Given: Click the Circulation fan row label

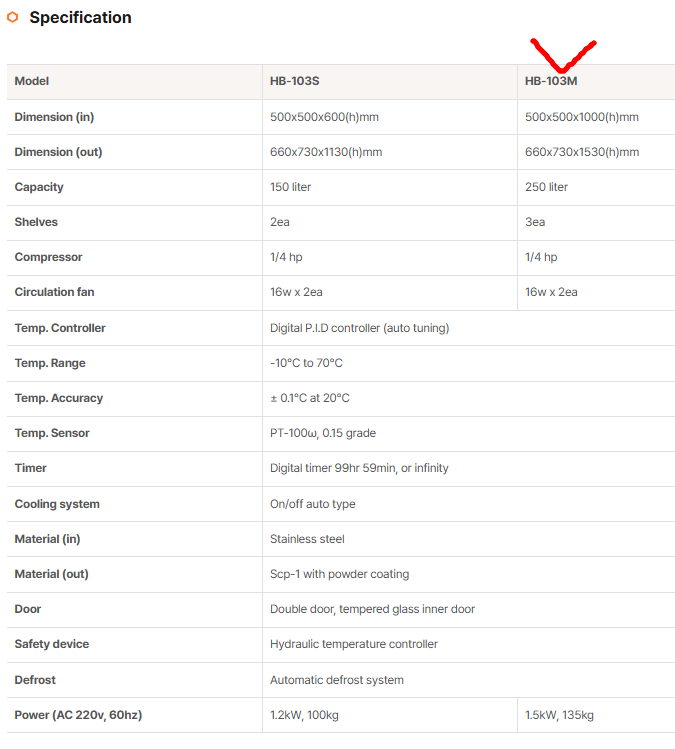Looking at the screenshot, I should (54, 292).
